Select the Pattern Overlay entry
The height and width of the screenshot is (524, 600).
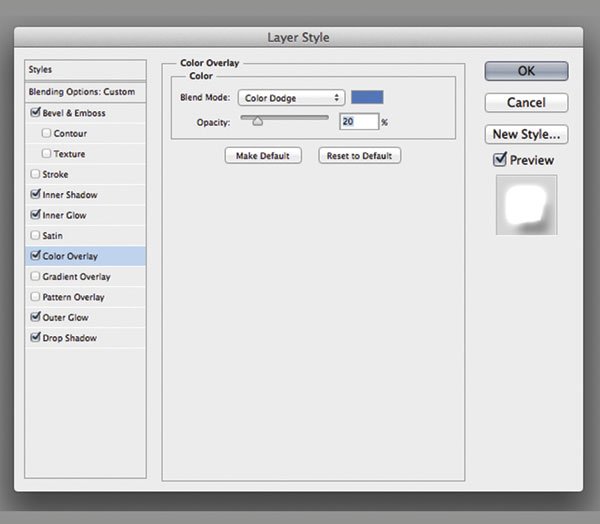point(73,297)
